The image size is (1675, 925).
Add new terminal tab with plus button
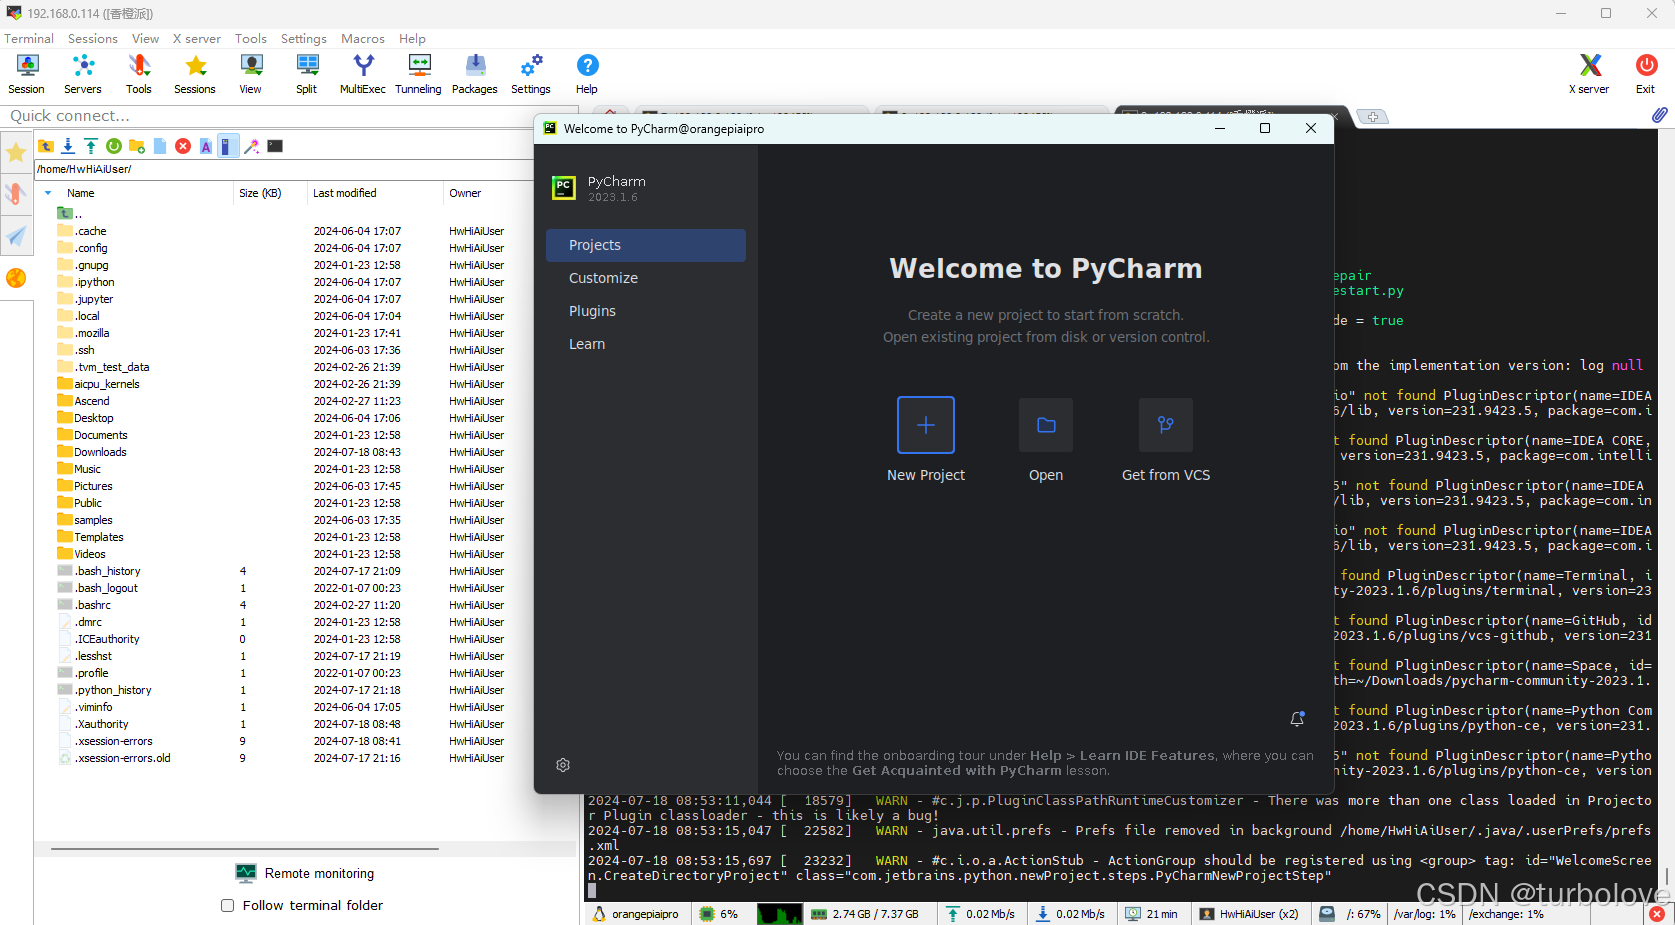tap(1373, 117)
